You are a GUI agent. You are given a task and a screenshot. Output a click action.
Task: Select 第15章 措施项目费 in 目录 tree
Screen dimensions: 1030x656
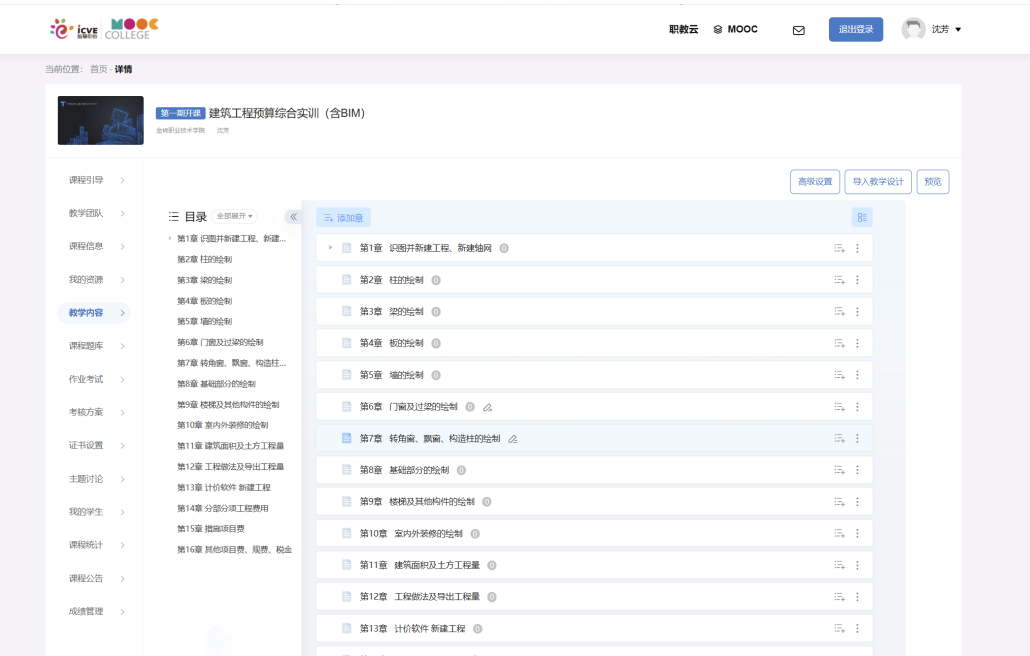click(210, 529)
